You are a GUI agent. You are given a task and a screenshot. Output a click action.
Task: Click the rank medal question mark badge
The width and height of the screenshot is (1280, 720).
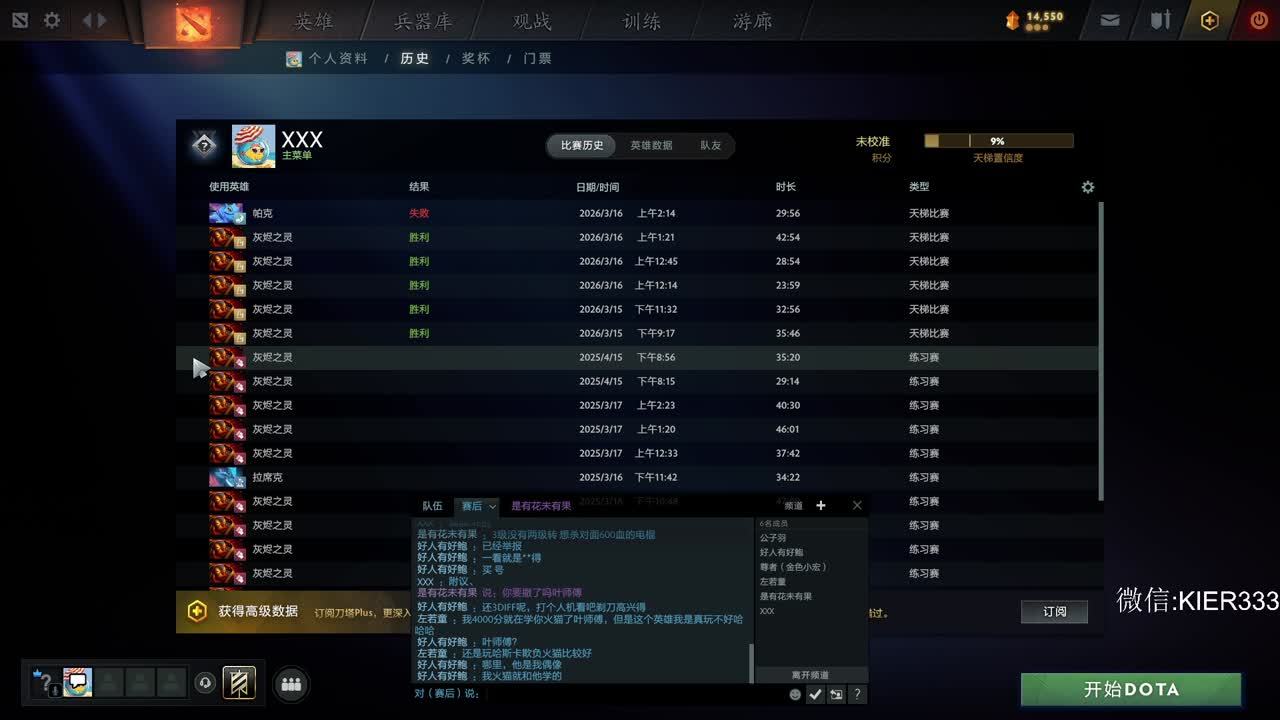pyautogui.click(x=204, y=146)
